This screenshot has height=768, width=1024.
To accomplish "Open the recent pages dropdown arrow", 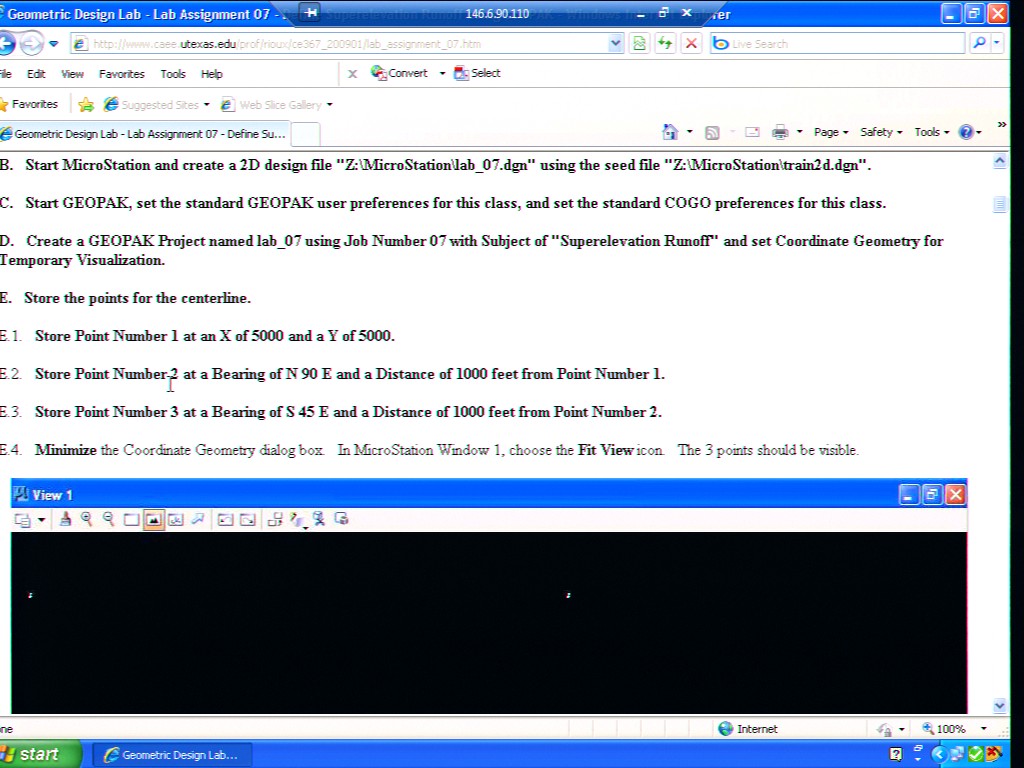I will [x=54, y=44].
